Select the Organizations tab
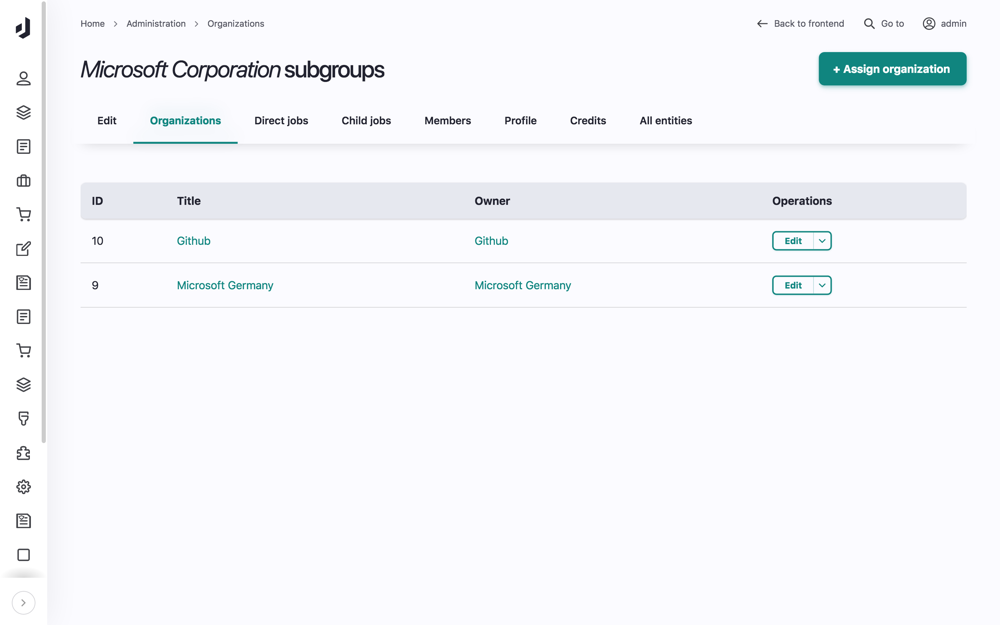Image resolution: width=1000 pixels, height=625 pixels. tap(186, 121)
